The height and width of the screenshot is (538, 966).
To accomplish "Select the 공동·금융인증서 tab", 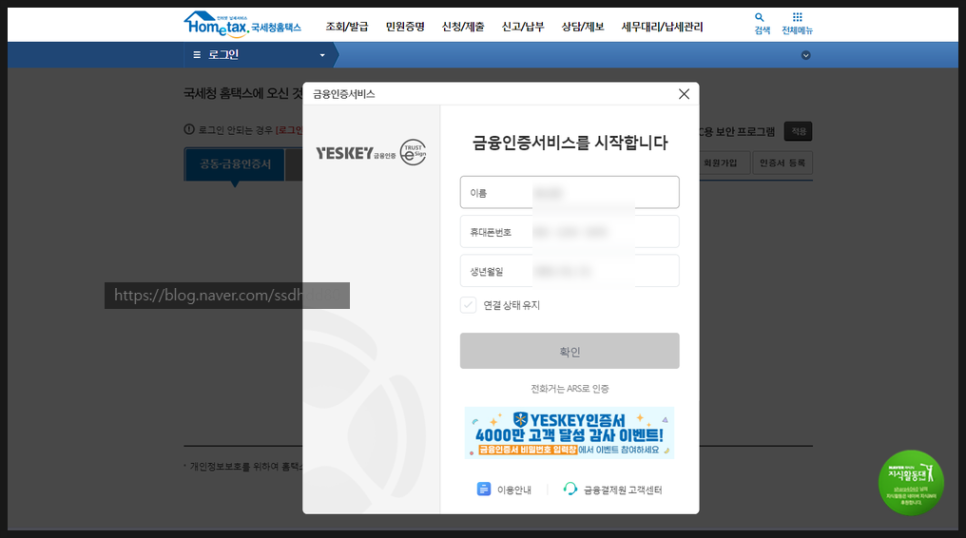I will click(x=235, y=164).
